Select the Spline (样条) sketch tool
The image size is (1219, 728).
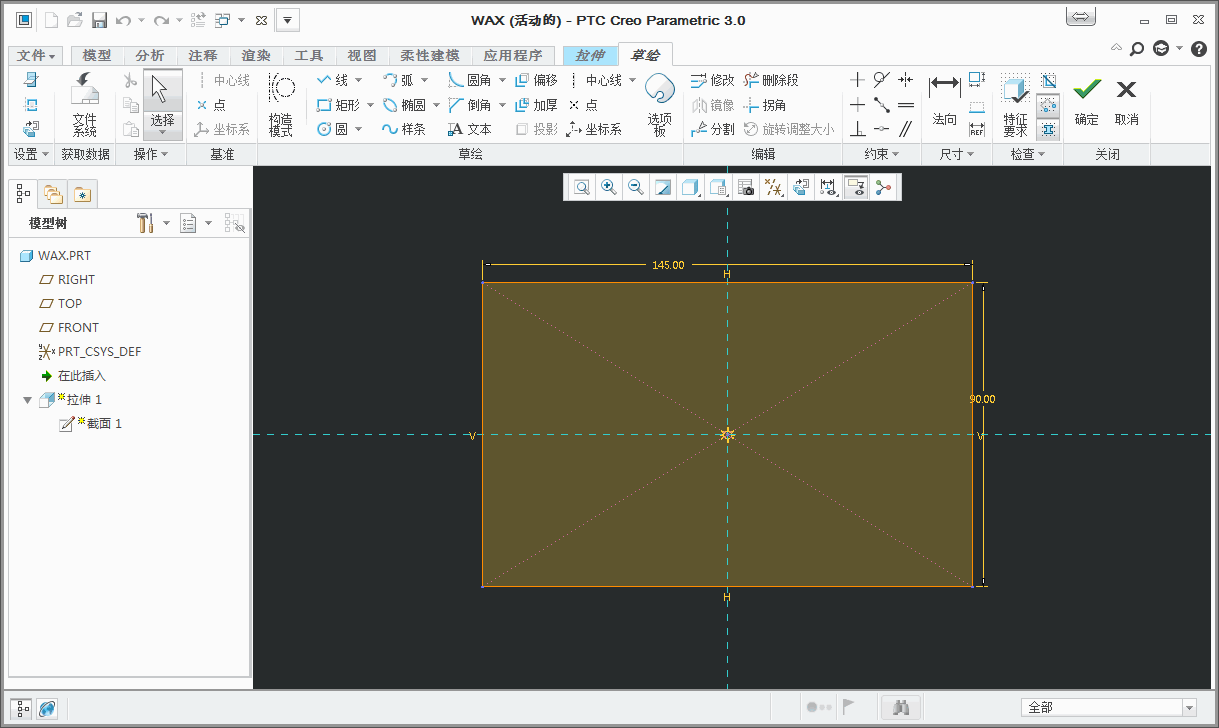point(403,129)
